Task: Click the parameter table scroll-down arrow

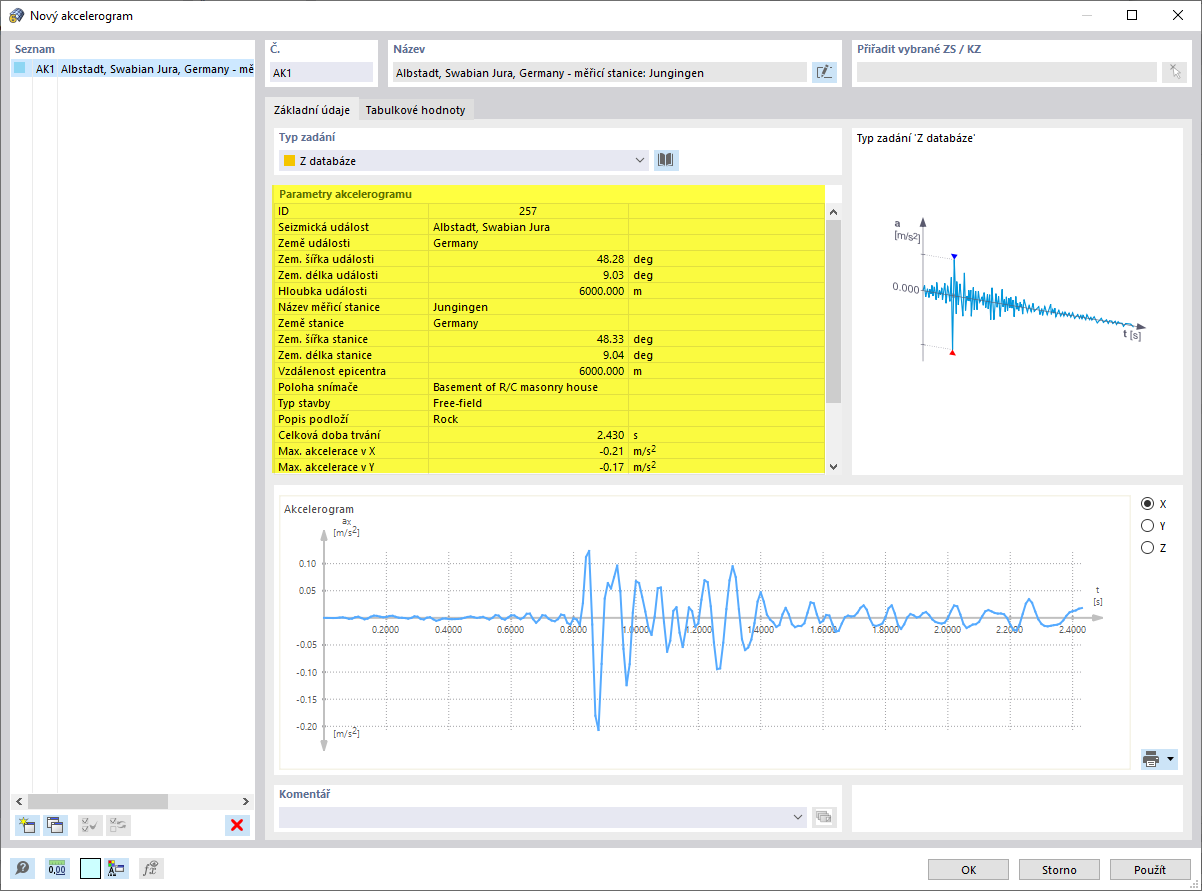Action: click(833, 467)
